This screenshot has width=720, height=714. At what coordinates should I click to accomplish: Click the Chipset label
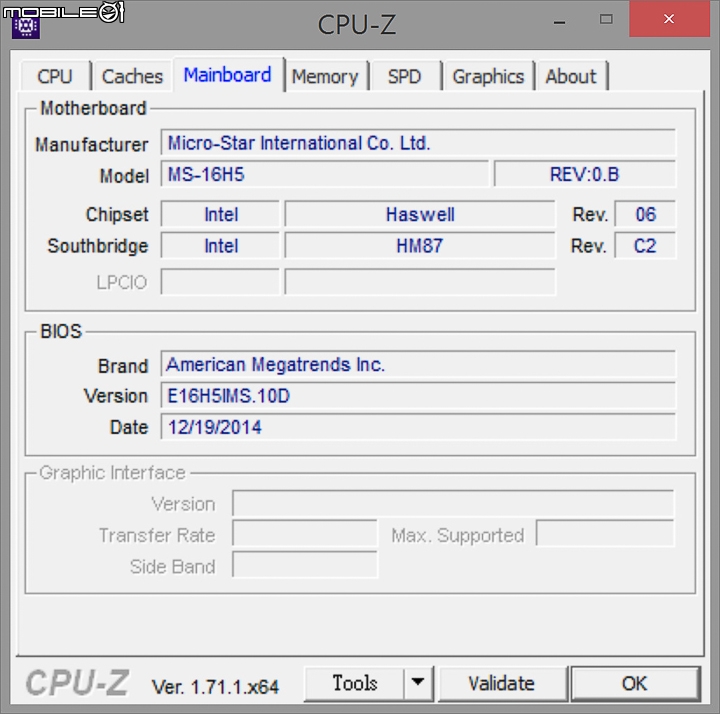click(x=117, y=214)
